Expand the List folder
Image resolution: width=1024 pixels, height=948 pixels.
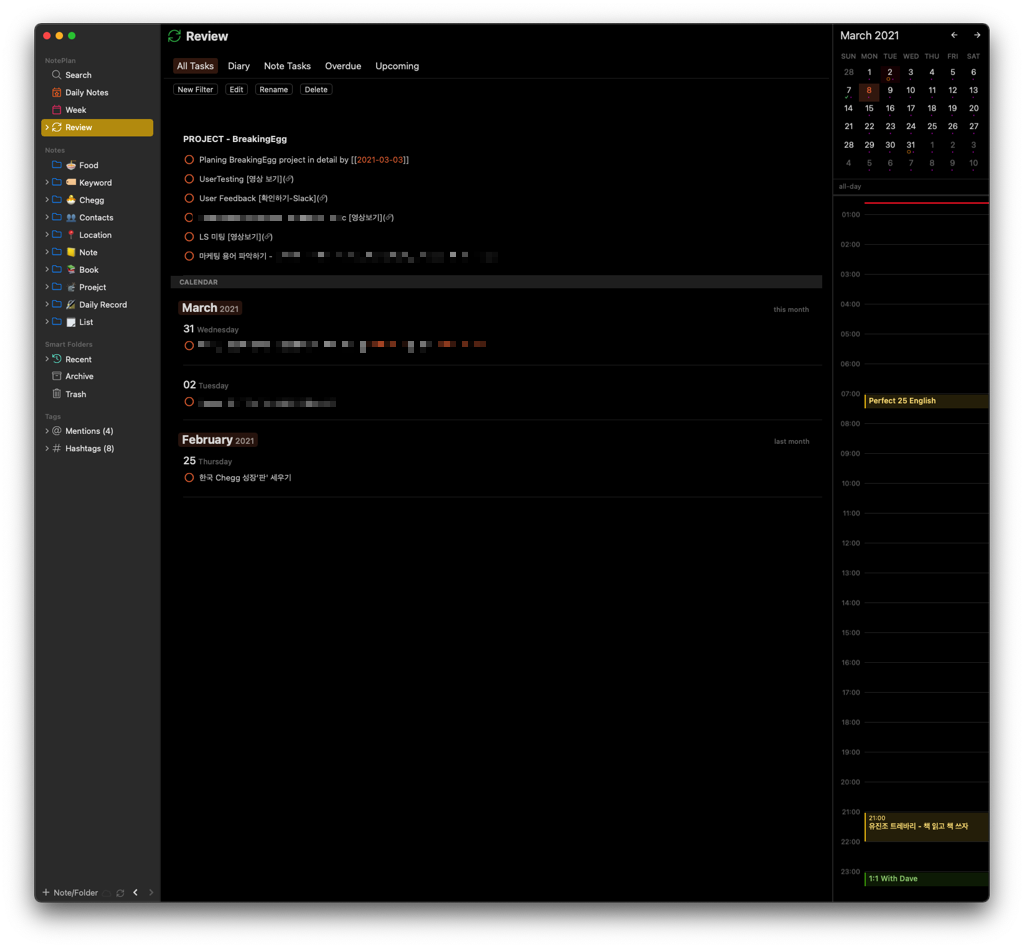[47, 322]
